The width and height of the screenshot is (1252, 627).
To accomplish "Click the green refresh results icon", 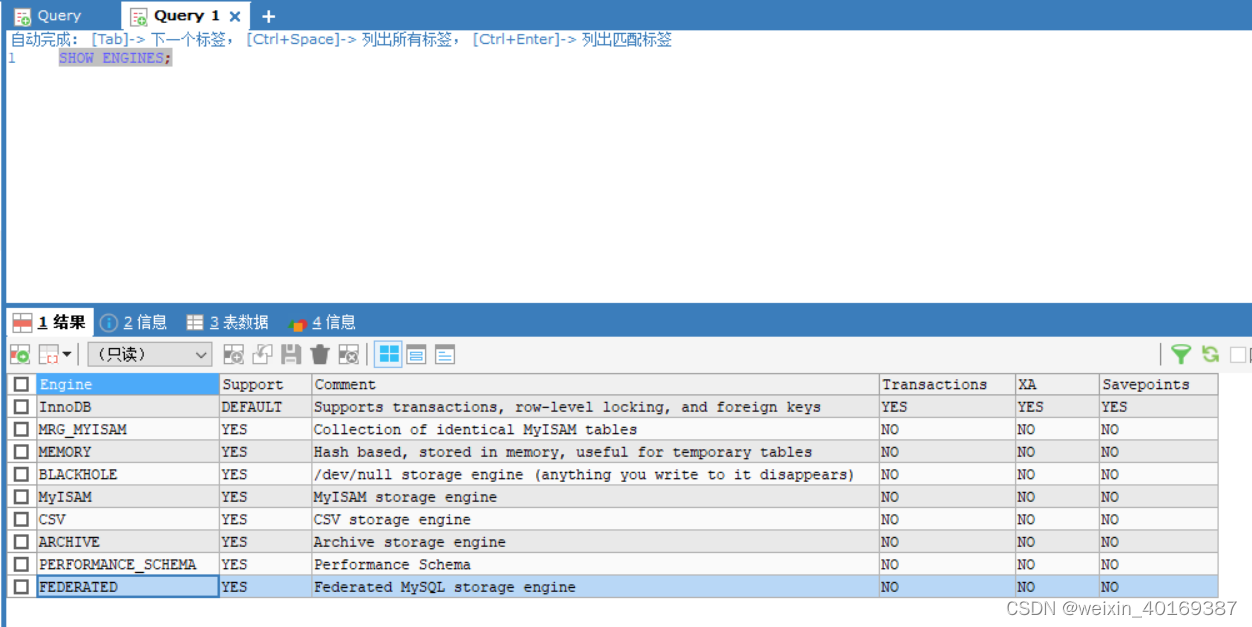I will pos(1210,354).
